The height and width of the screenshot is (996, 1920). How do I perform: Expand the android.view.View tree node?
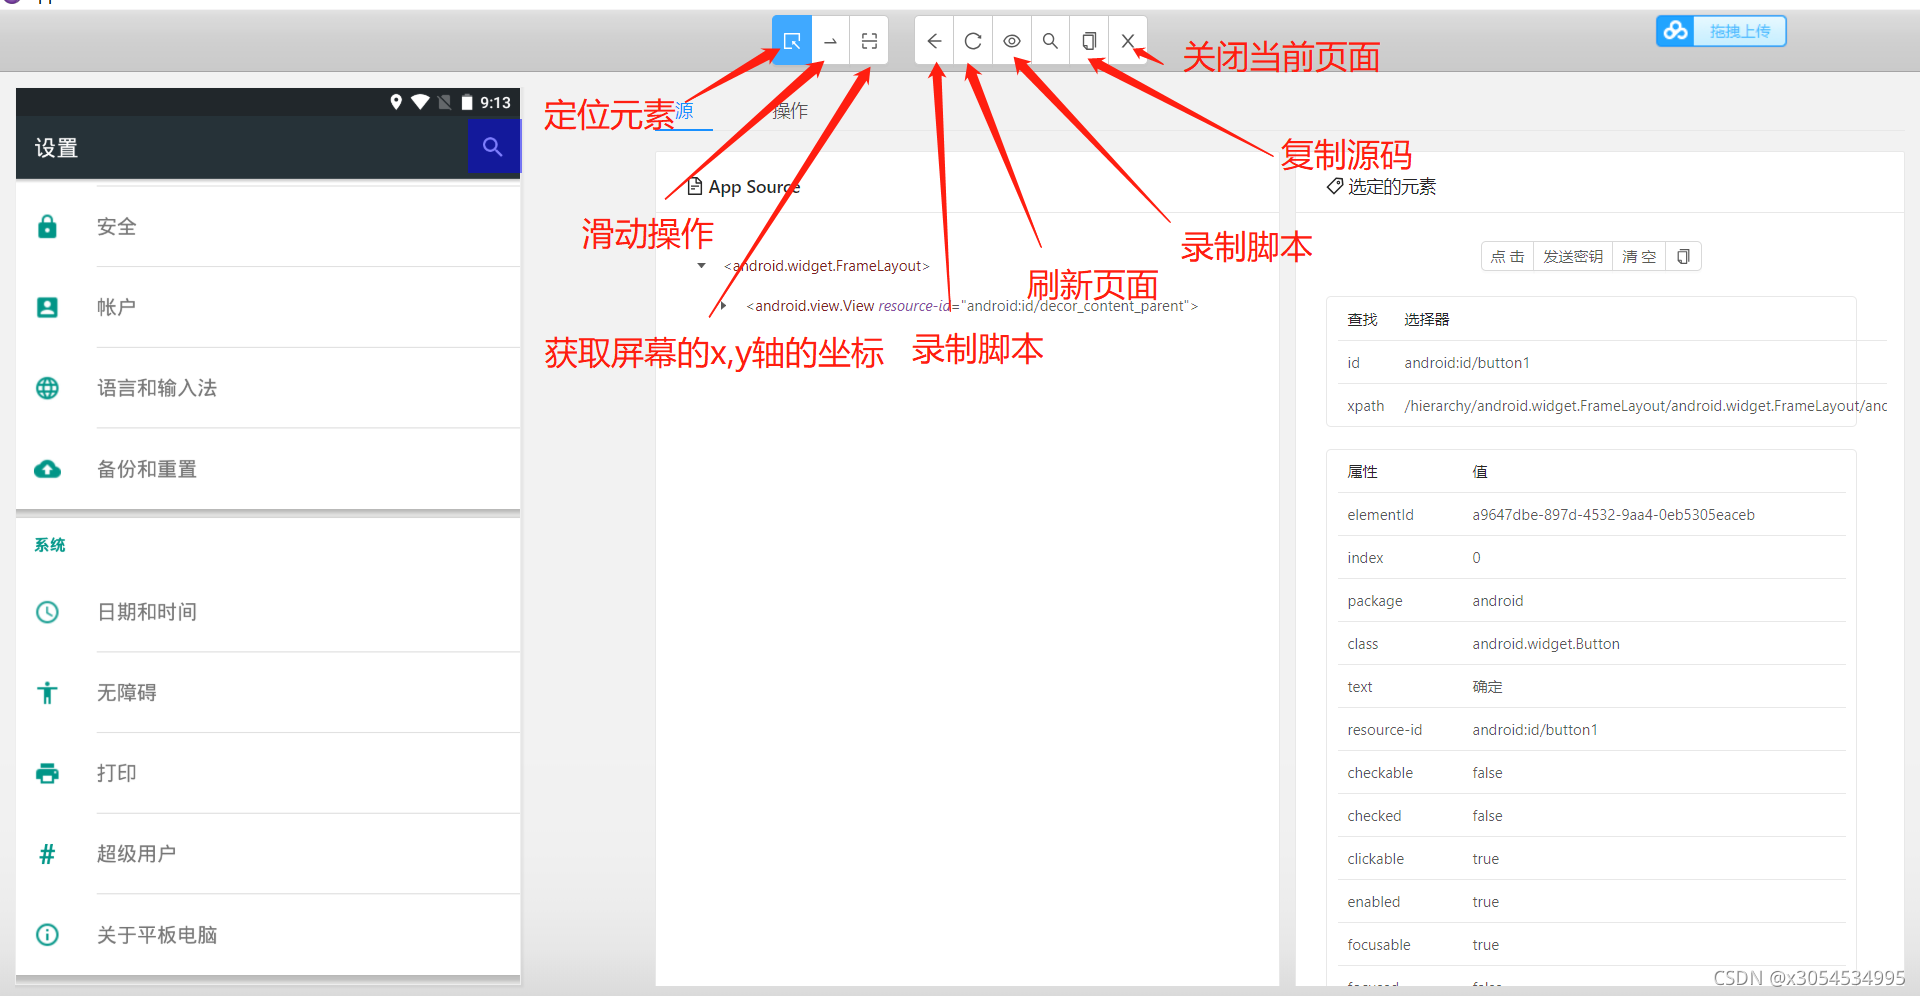point(724,306)
